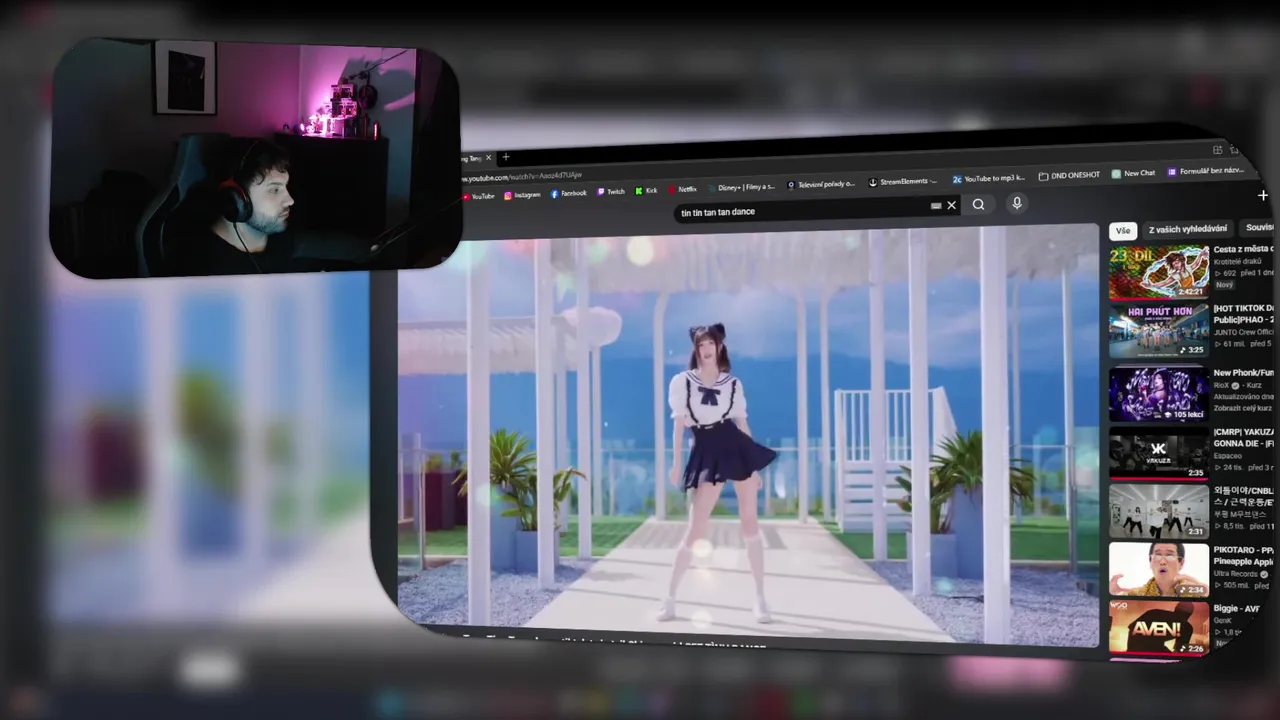Open the Facebook bookmark
Screen dimensions: 1280x720
coord(568,194)
